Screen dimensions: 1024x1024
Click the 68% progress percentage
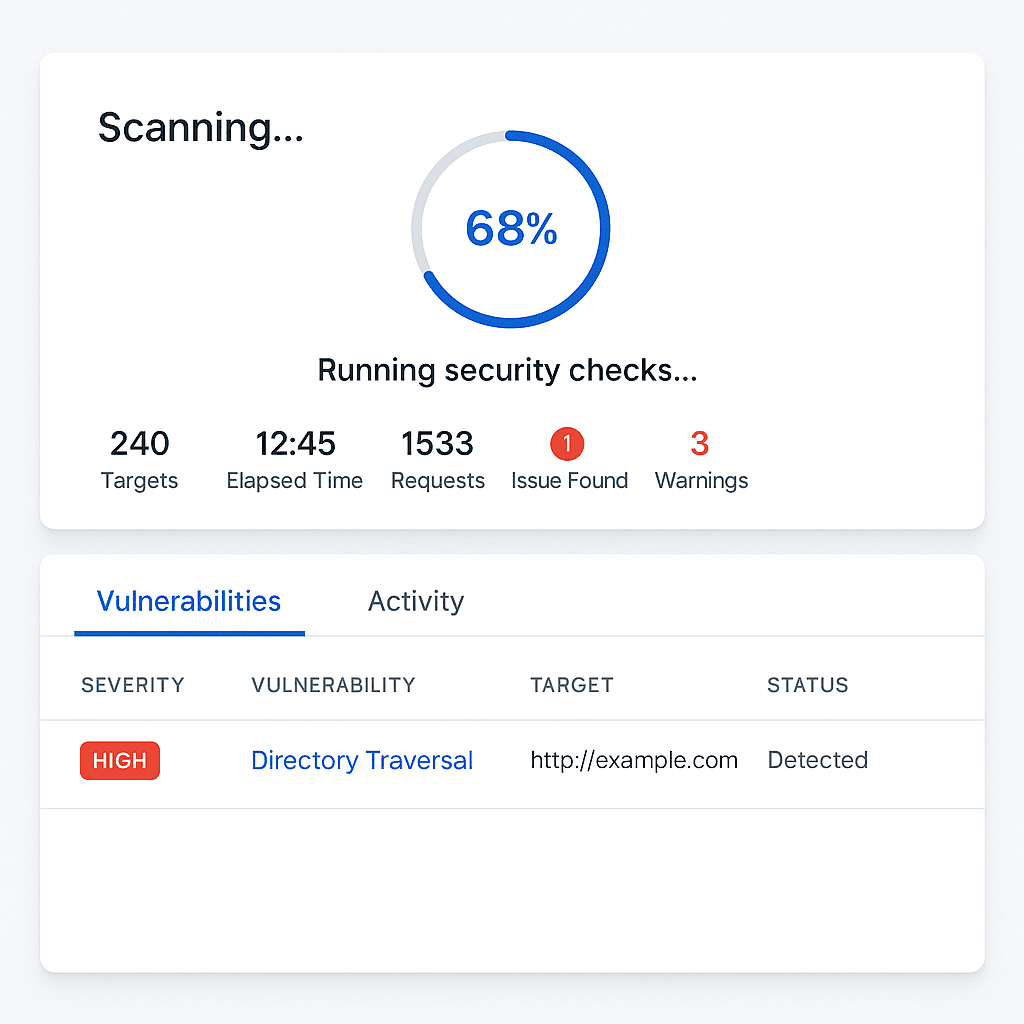(x=511, y=229)
